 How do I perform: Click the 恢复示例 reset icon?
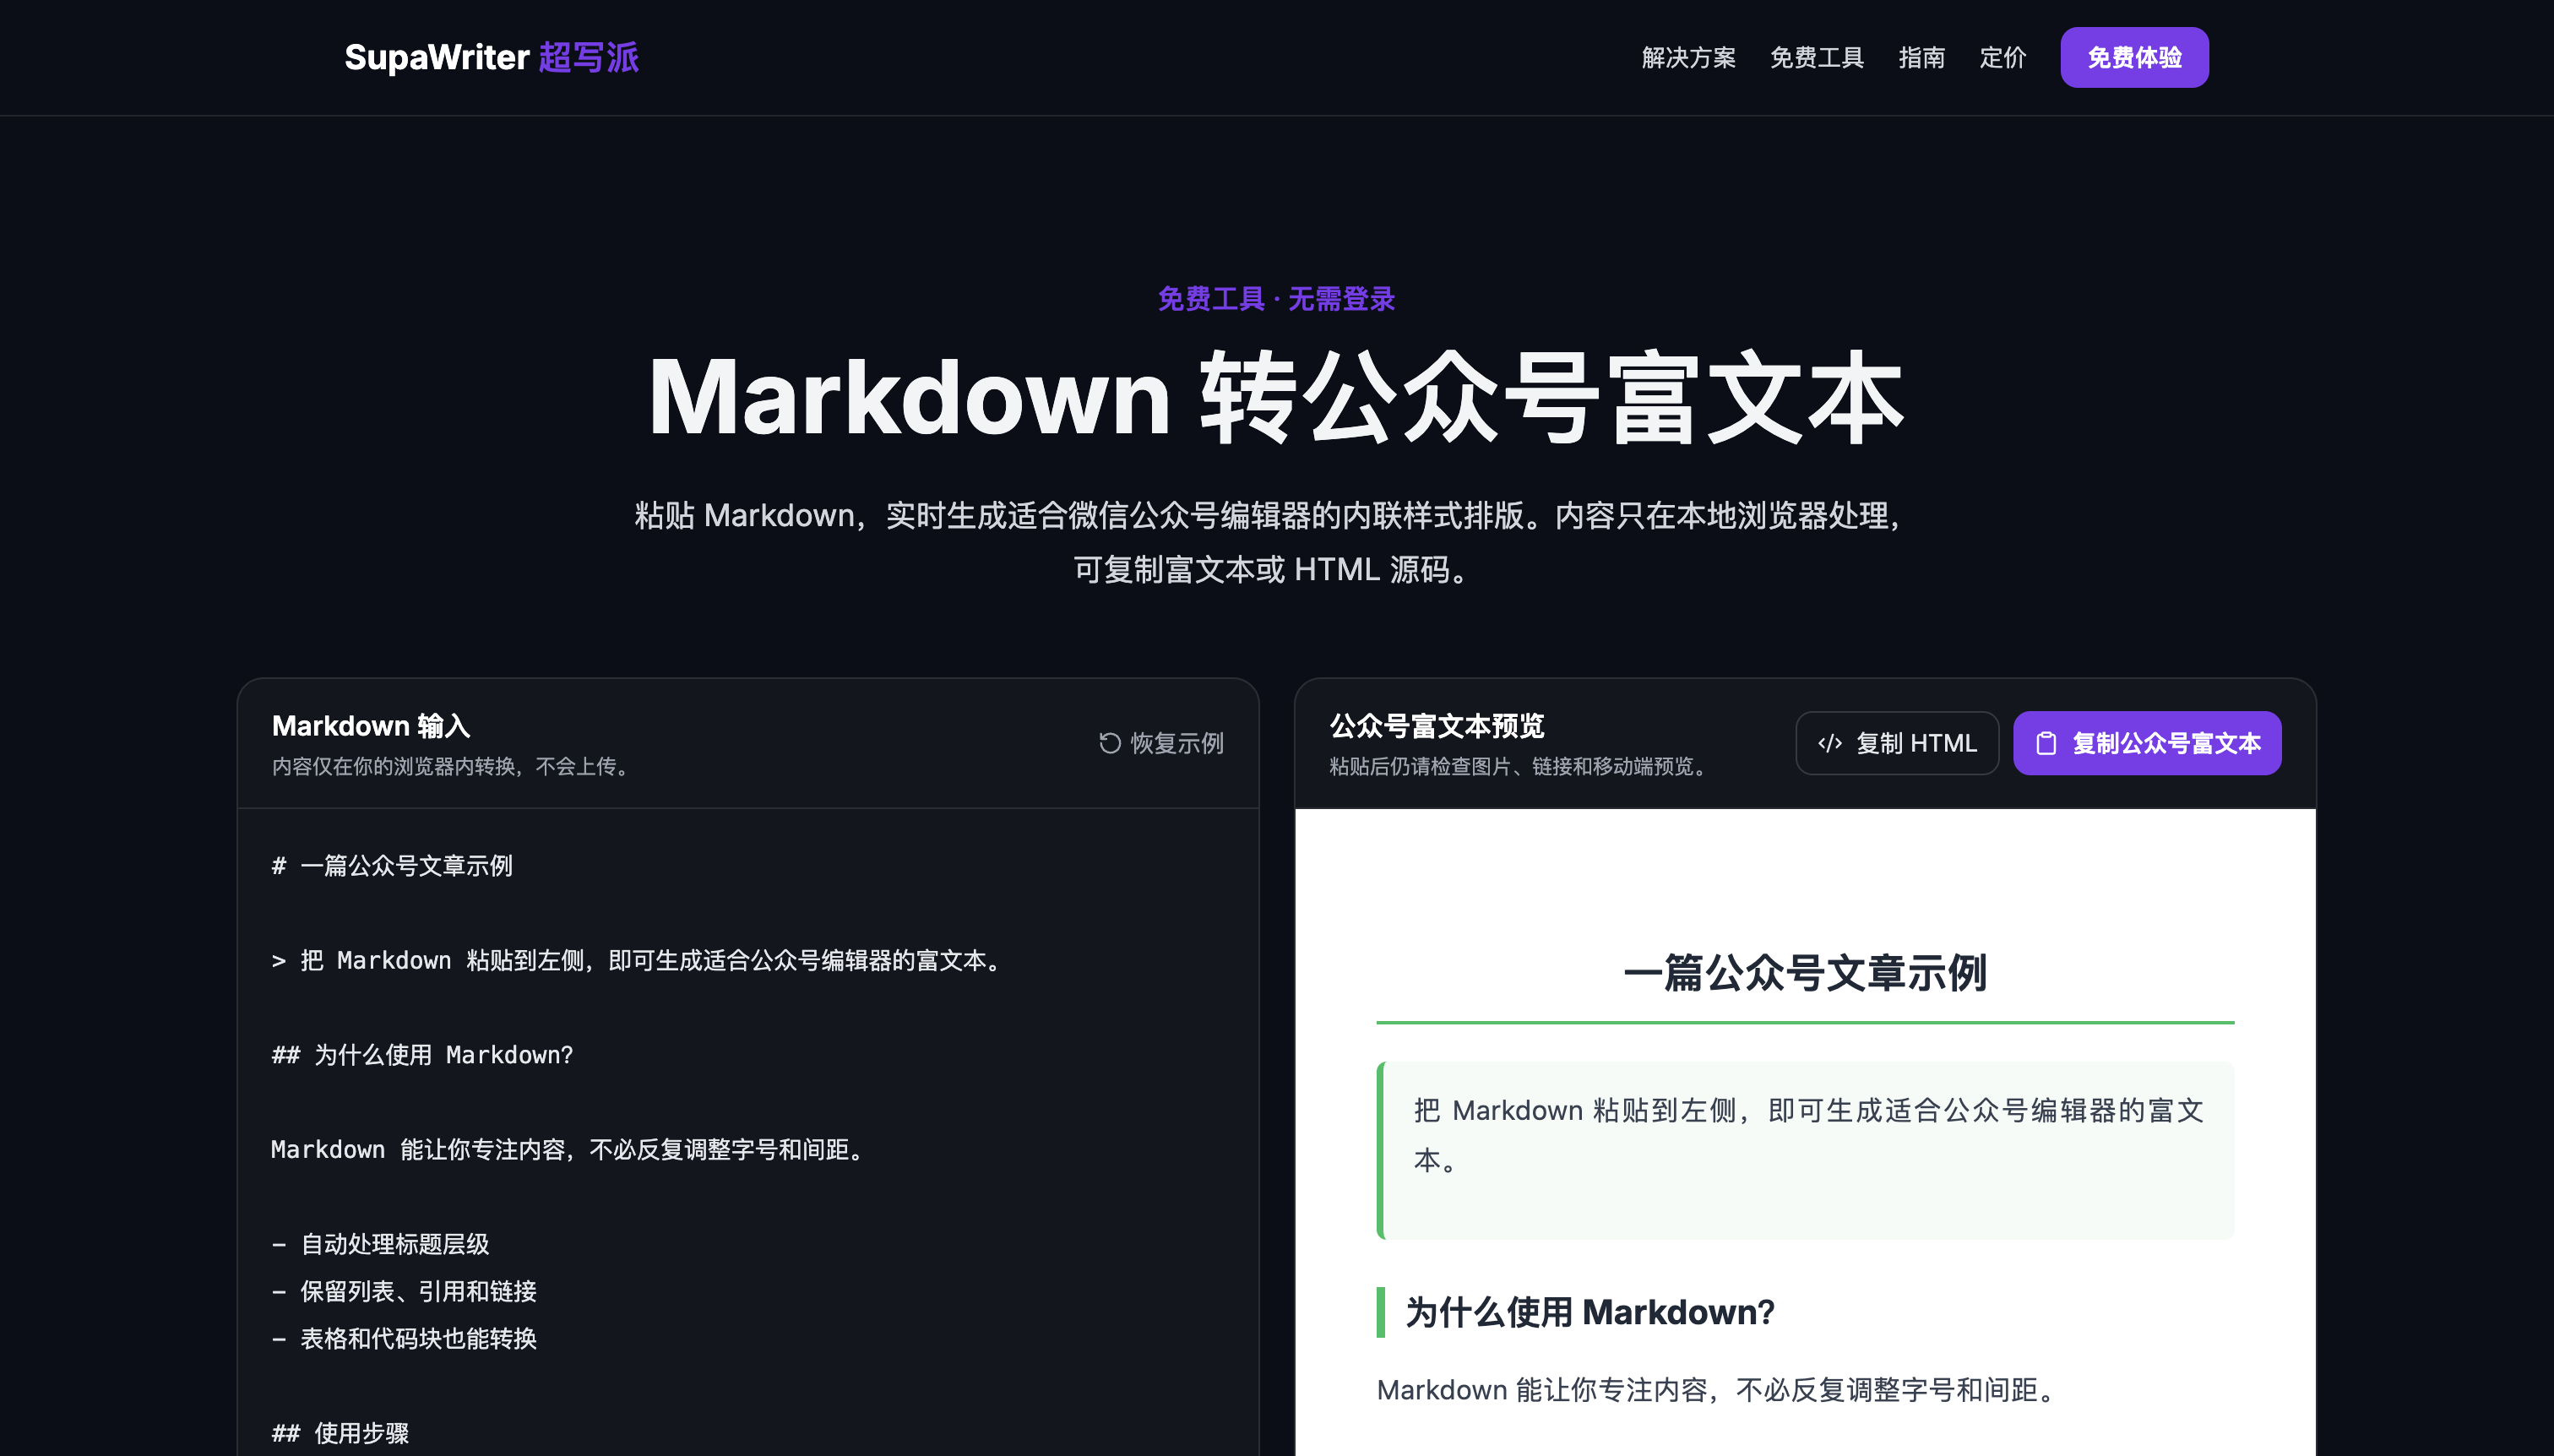[1109, 743]
